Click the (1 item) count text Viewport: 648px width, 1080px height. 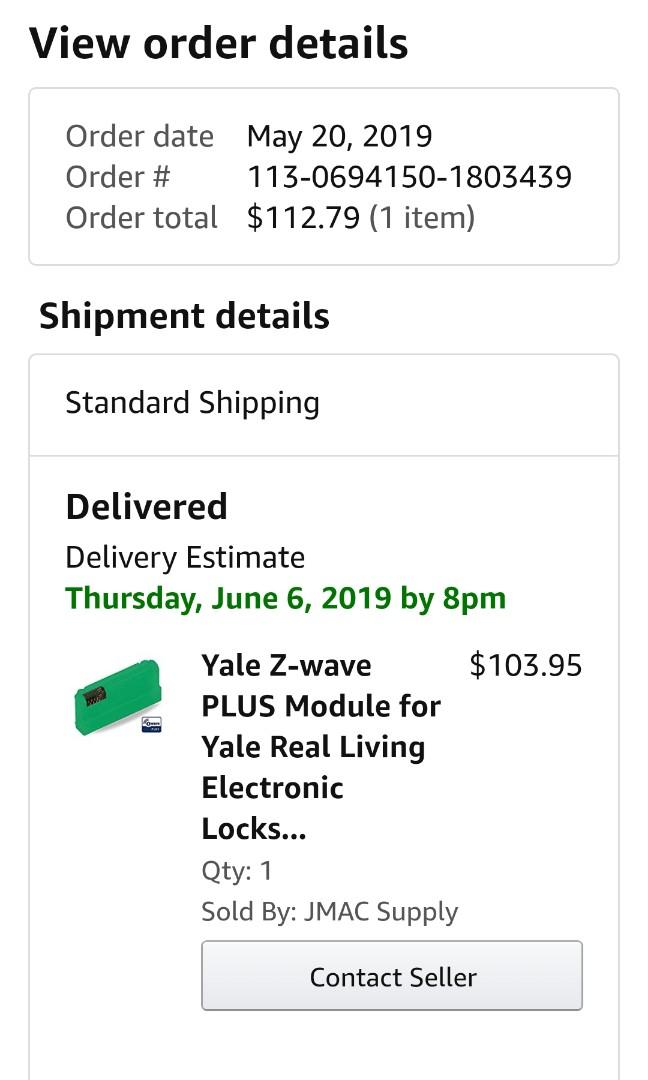(421, 218)
